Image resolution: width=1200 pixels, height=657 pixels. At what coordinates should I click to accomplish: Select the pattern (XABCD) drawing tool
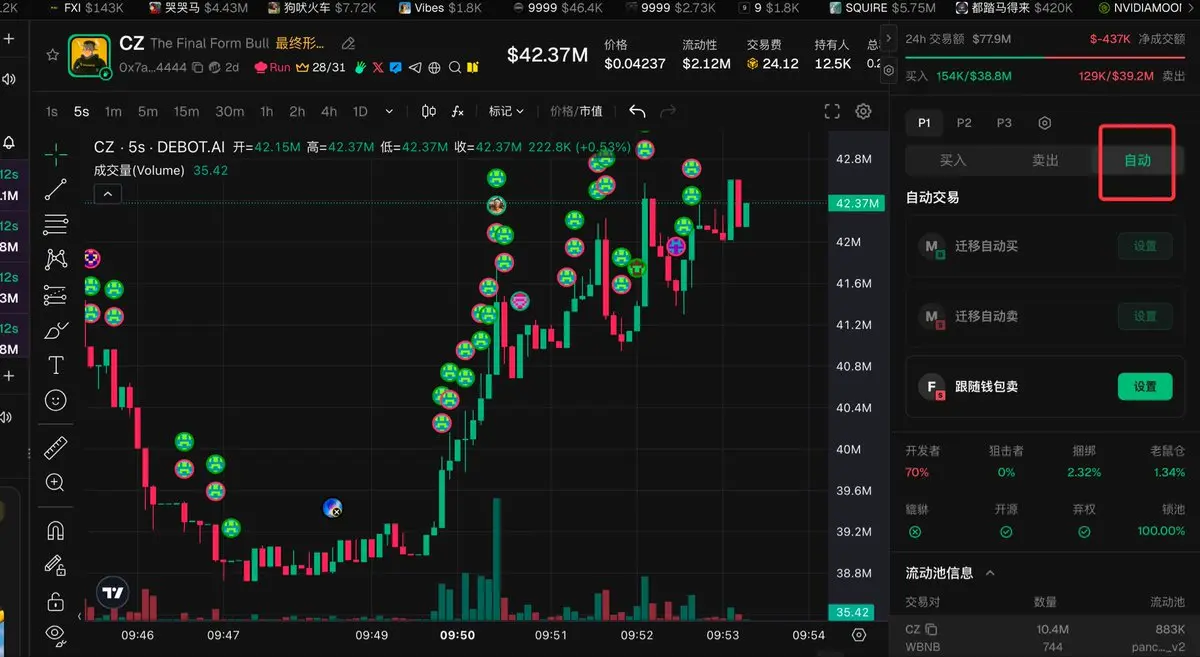tap(56, 260)
